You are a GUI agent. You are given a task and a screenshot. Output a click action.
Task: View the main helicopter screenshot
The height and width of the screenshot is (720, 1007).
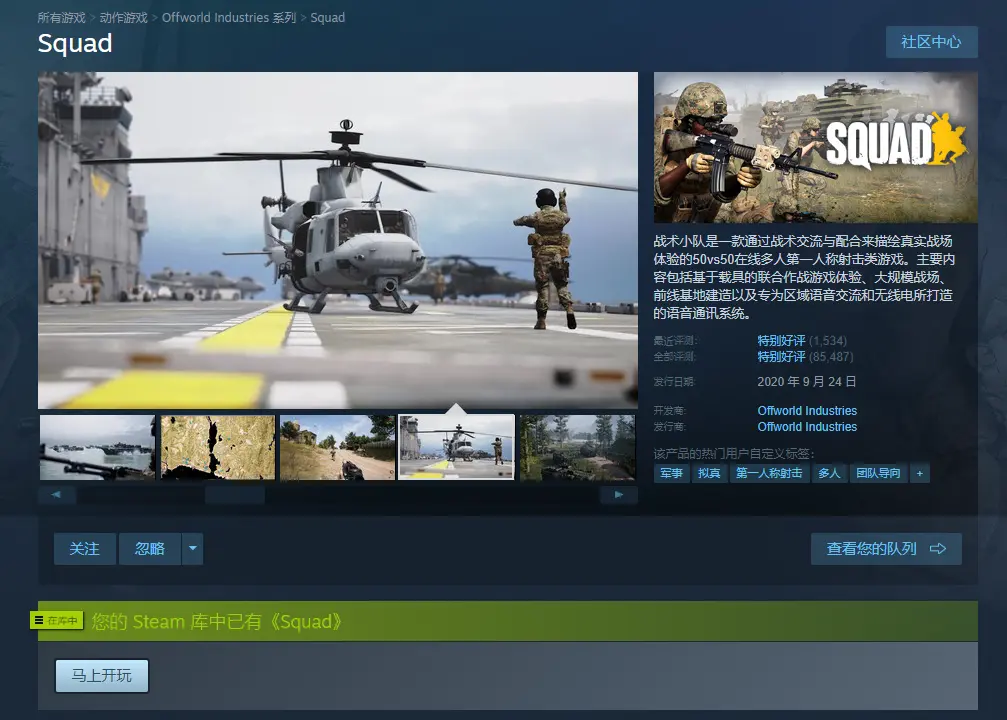coord(338,240)
